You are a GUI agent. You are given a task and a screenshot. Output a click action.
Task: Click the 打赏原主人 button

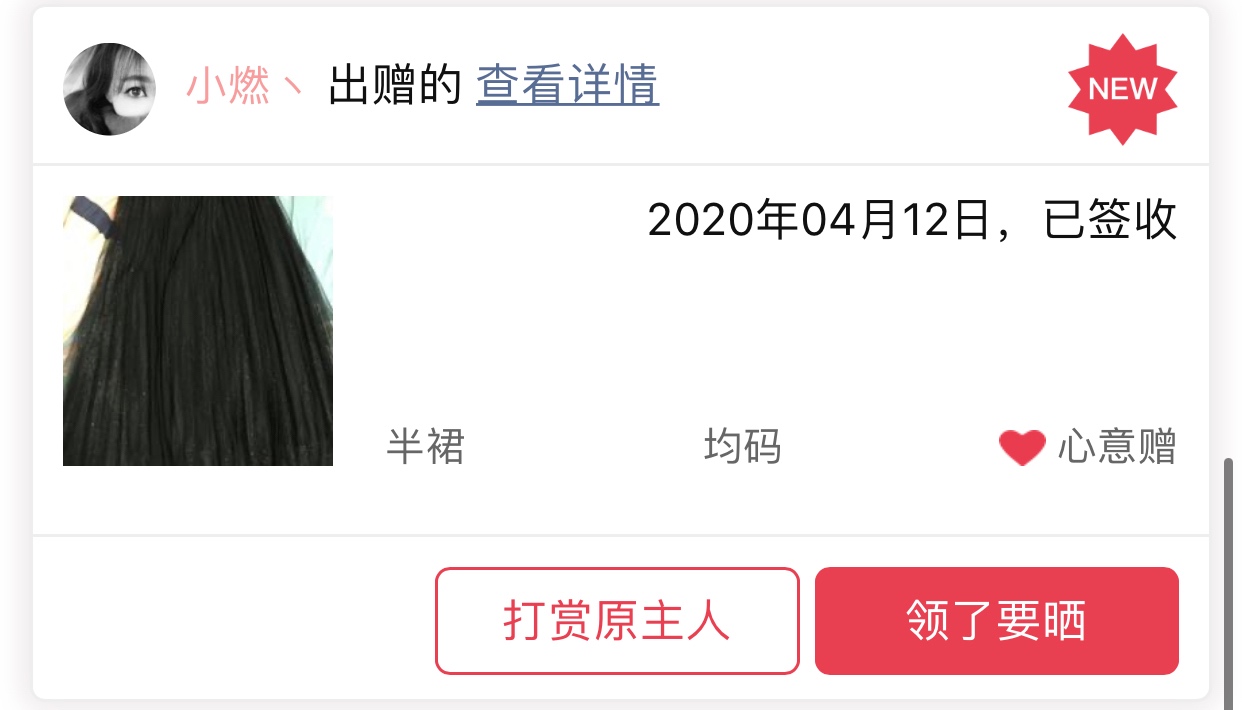pyautogui.click(x=617, y=621)
